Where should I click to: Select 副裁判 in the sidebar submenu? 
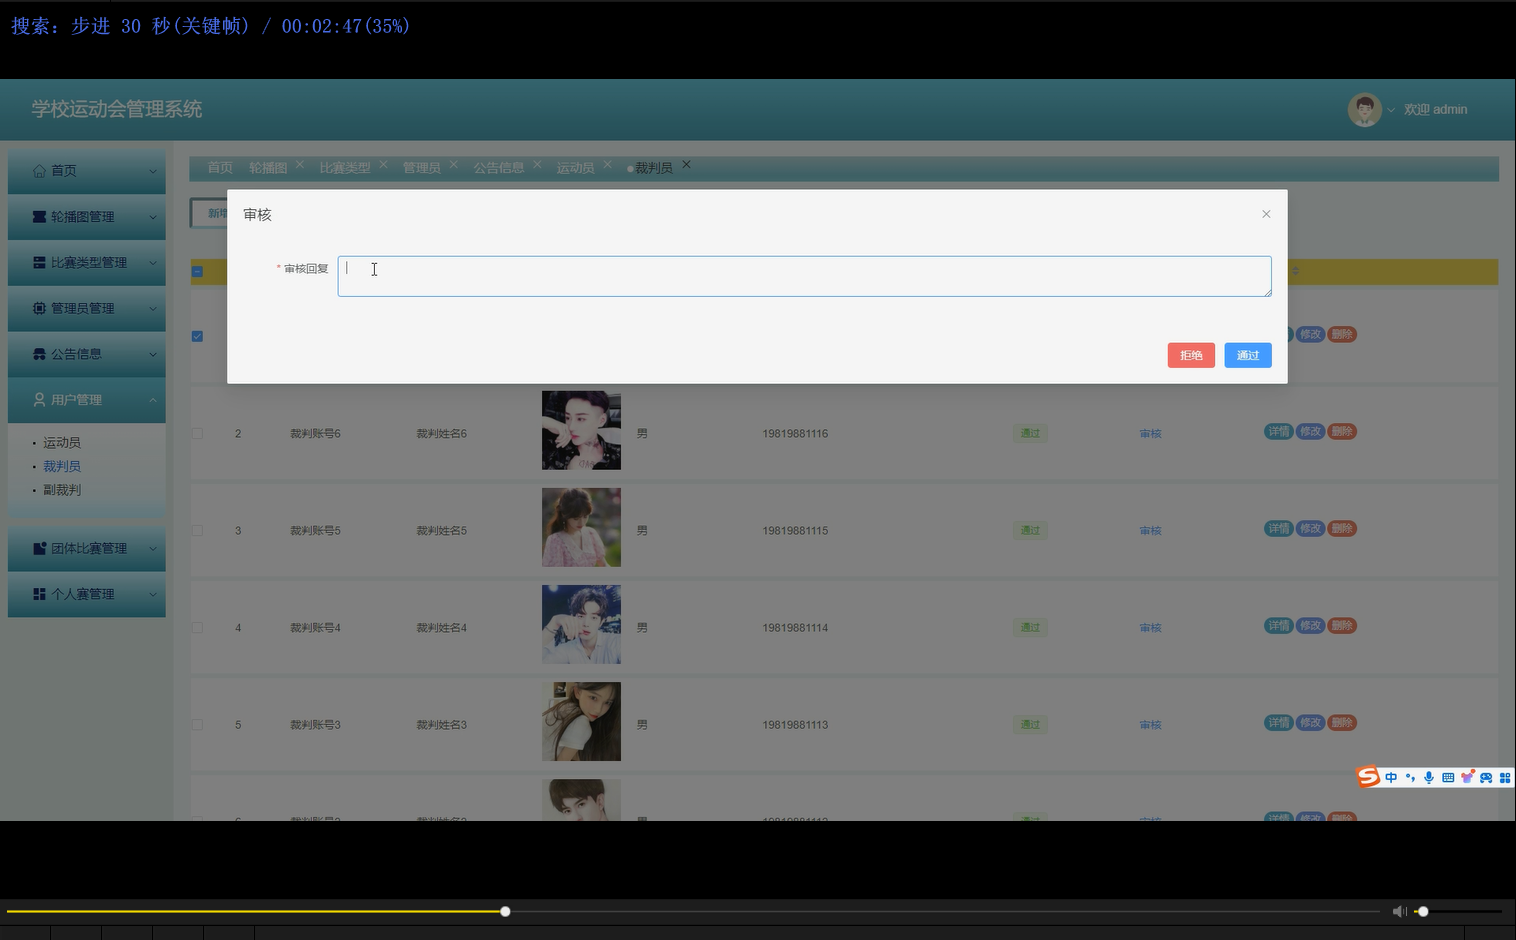point(62,490)
